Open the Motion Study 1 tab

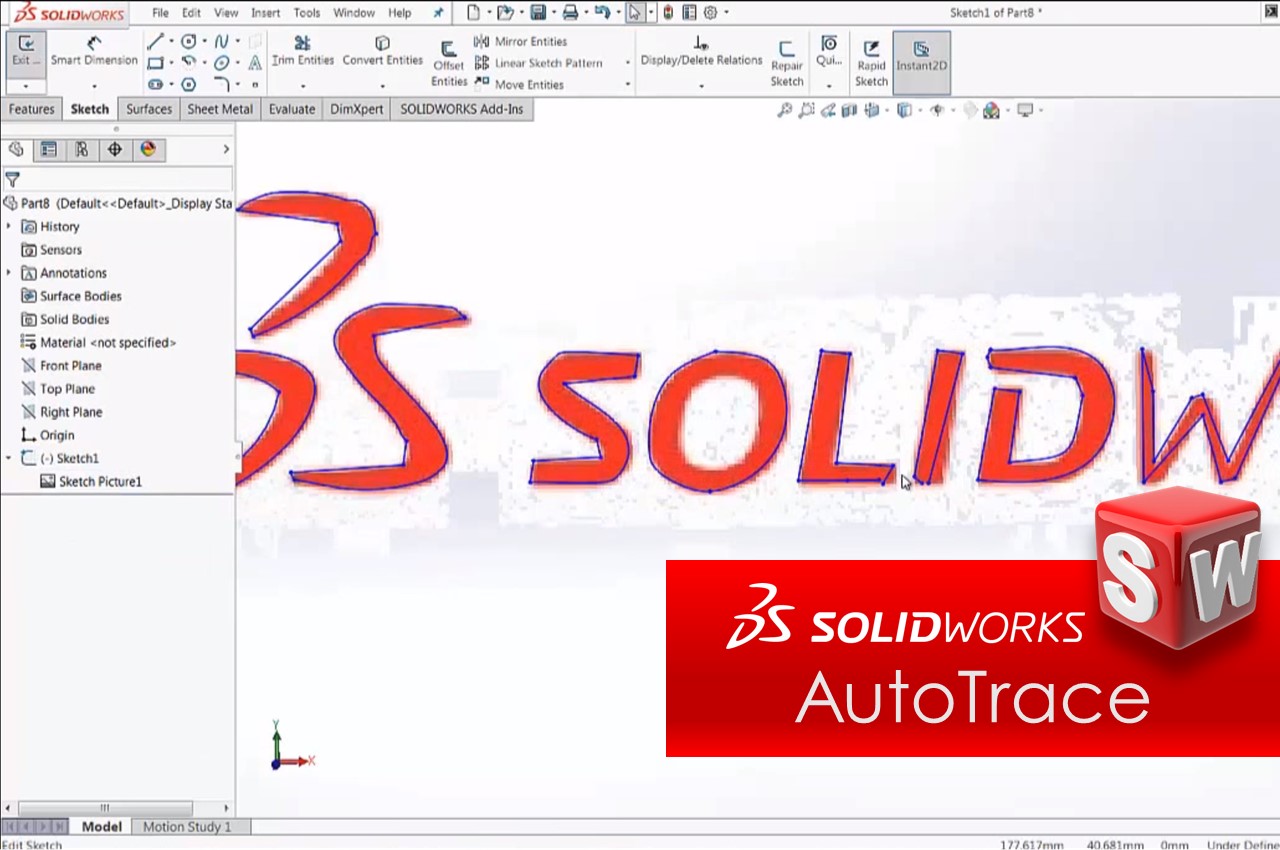tap(187, 827)
